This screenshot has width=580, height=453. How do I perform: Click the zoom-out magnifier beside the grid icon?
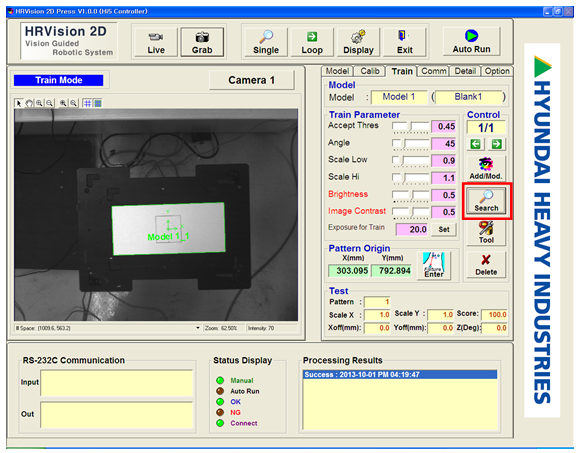pyautogui.click(x=74, y=104)
